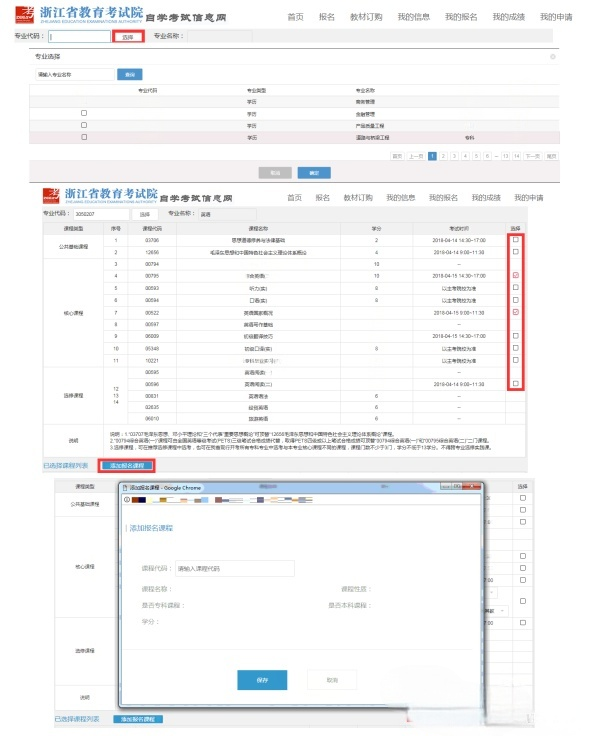The height and width of the screenshot is (736, 589).
Task: Click the 选择 button beside code 3050207
Action: point(145,214)
